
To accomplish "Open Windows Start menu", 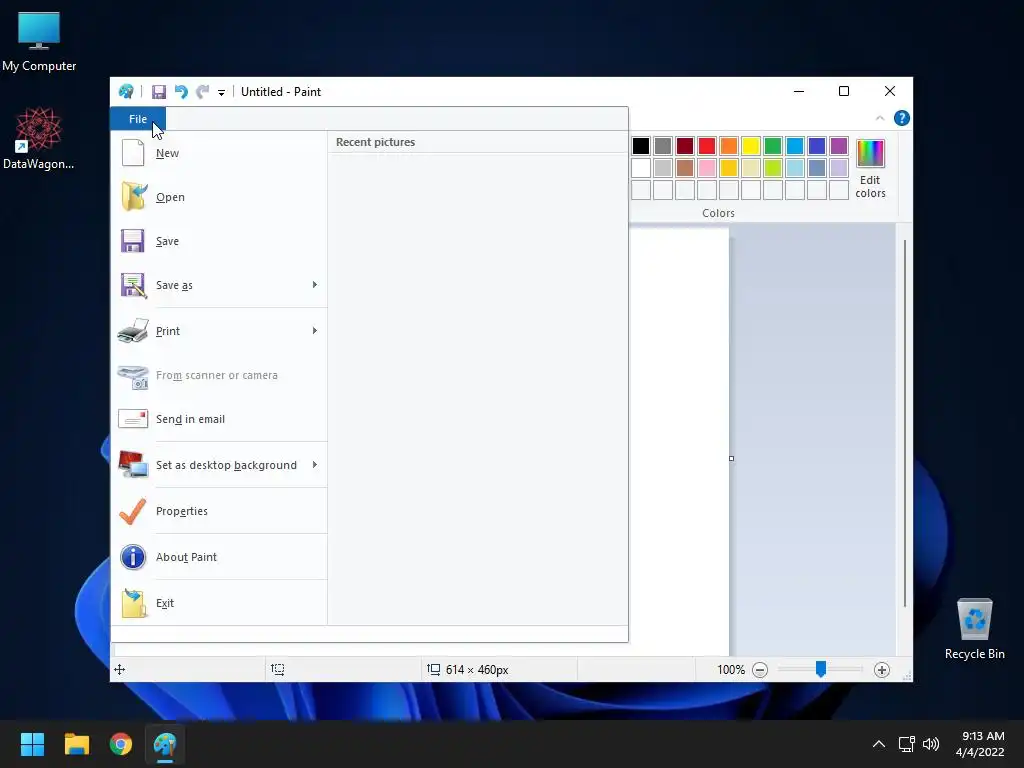I will point(32,744).
